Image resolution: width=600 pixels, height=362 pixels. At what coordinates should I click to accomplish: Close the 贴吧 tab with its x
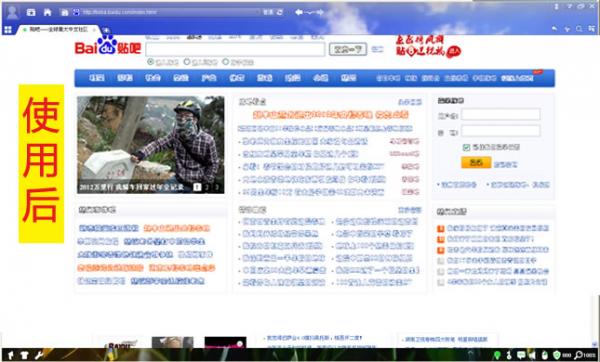tap(94, 29)
